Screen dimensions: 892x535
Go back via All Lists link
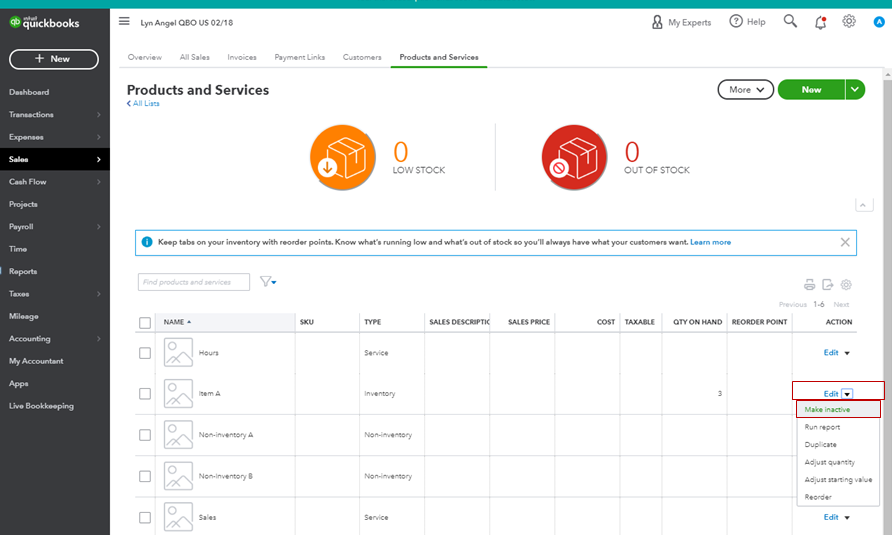[x=143, y=104]
